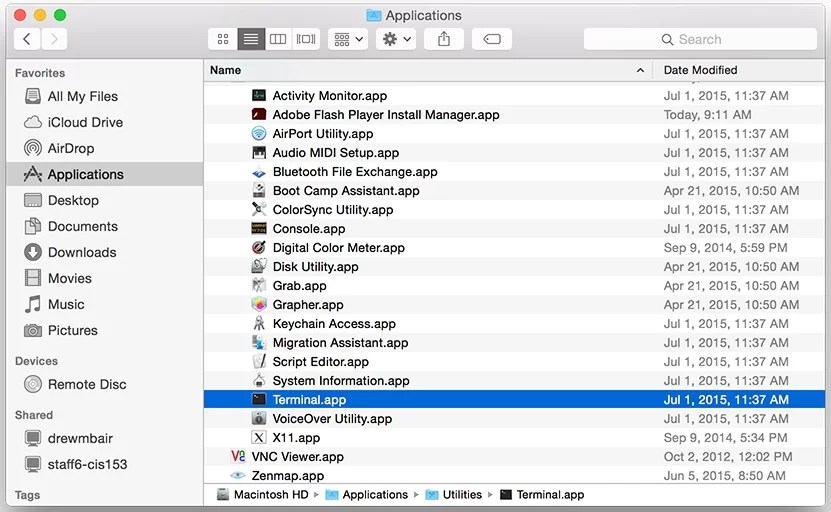Switch to icon view
The image size is (831, 512).
click(x=223, y=39)
